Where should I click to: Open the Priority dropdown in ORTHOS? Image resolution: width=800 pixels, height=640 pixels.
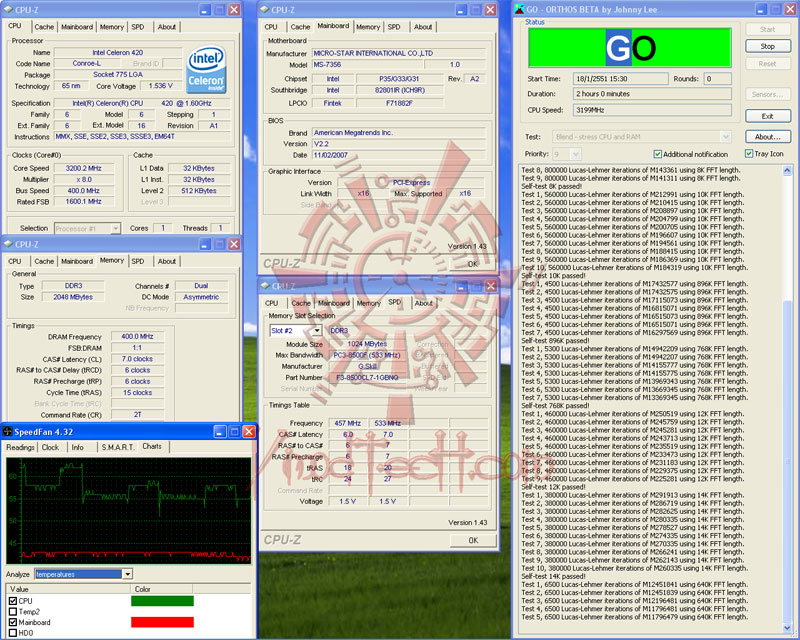576,154
